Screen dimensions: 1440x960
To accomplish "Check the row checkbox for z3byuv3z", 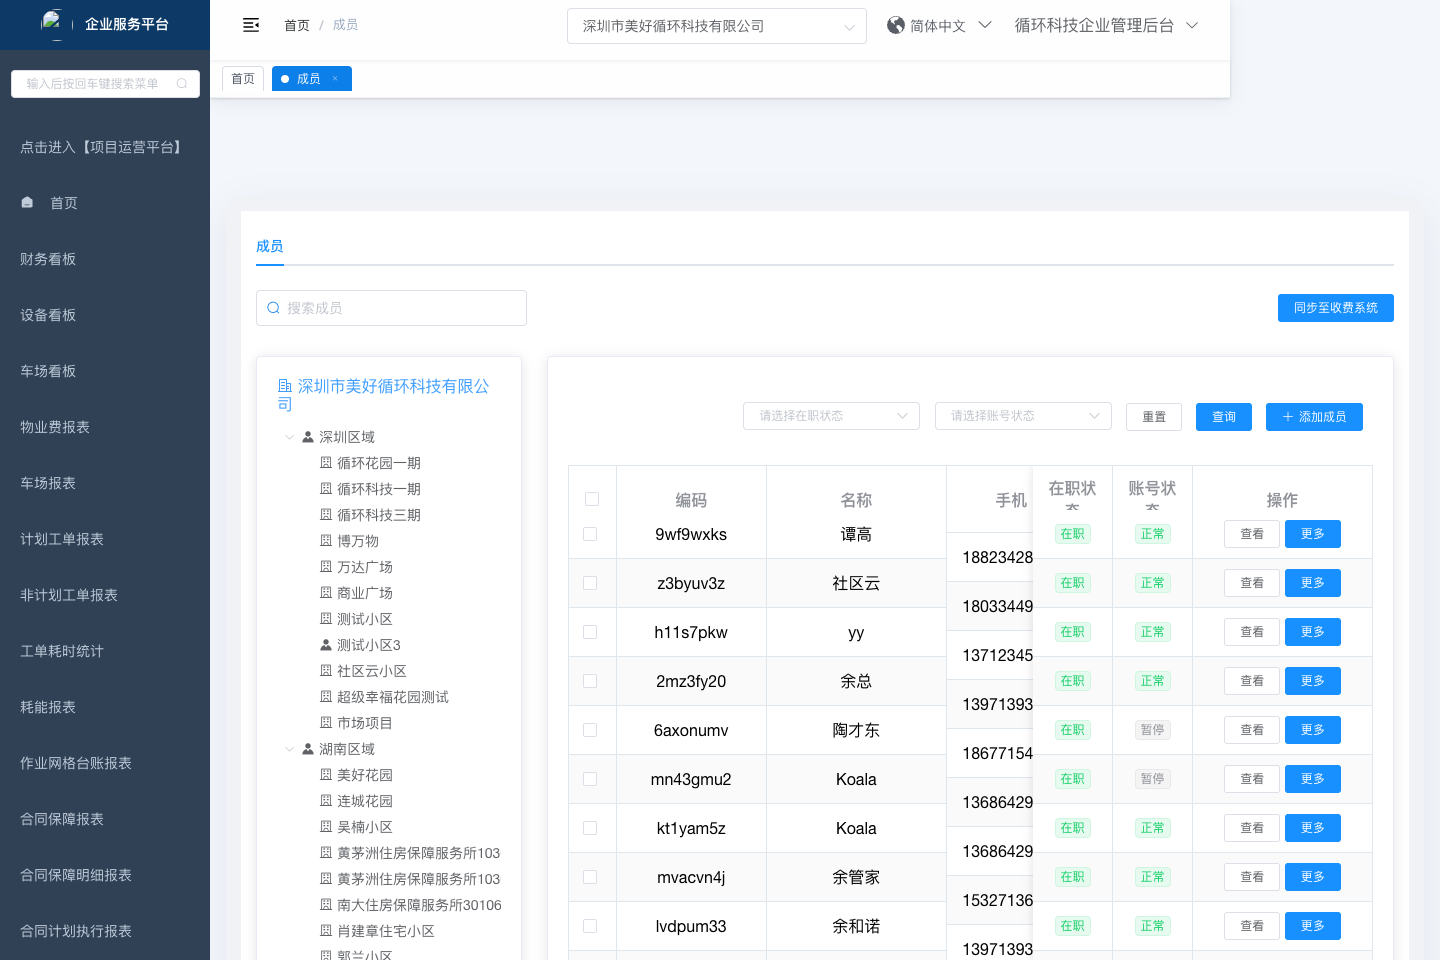I will [590, 583].
